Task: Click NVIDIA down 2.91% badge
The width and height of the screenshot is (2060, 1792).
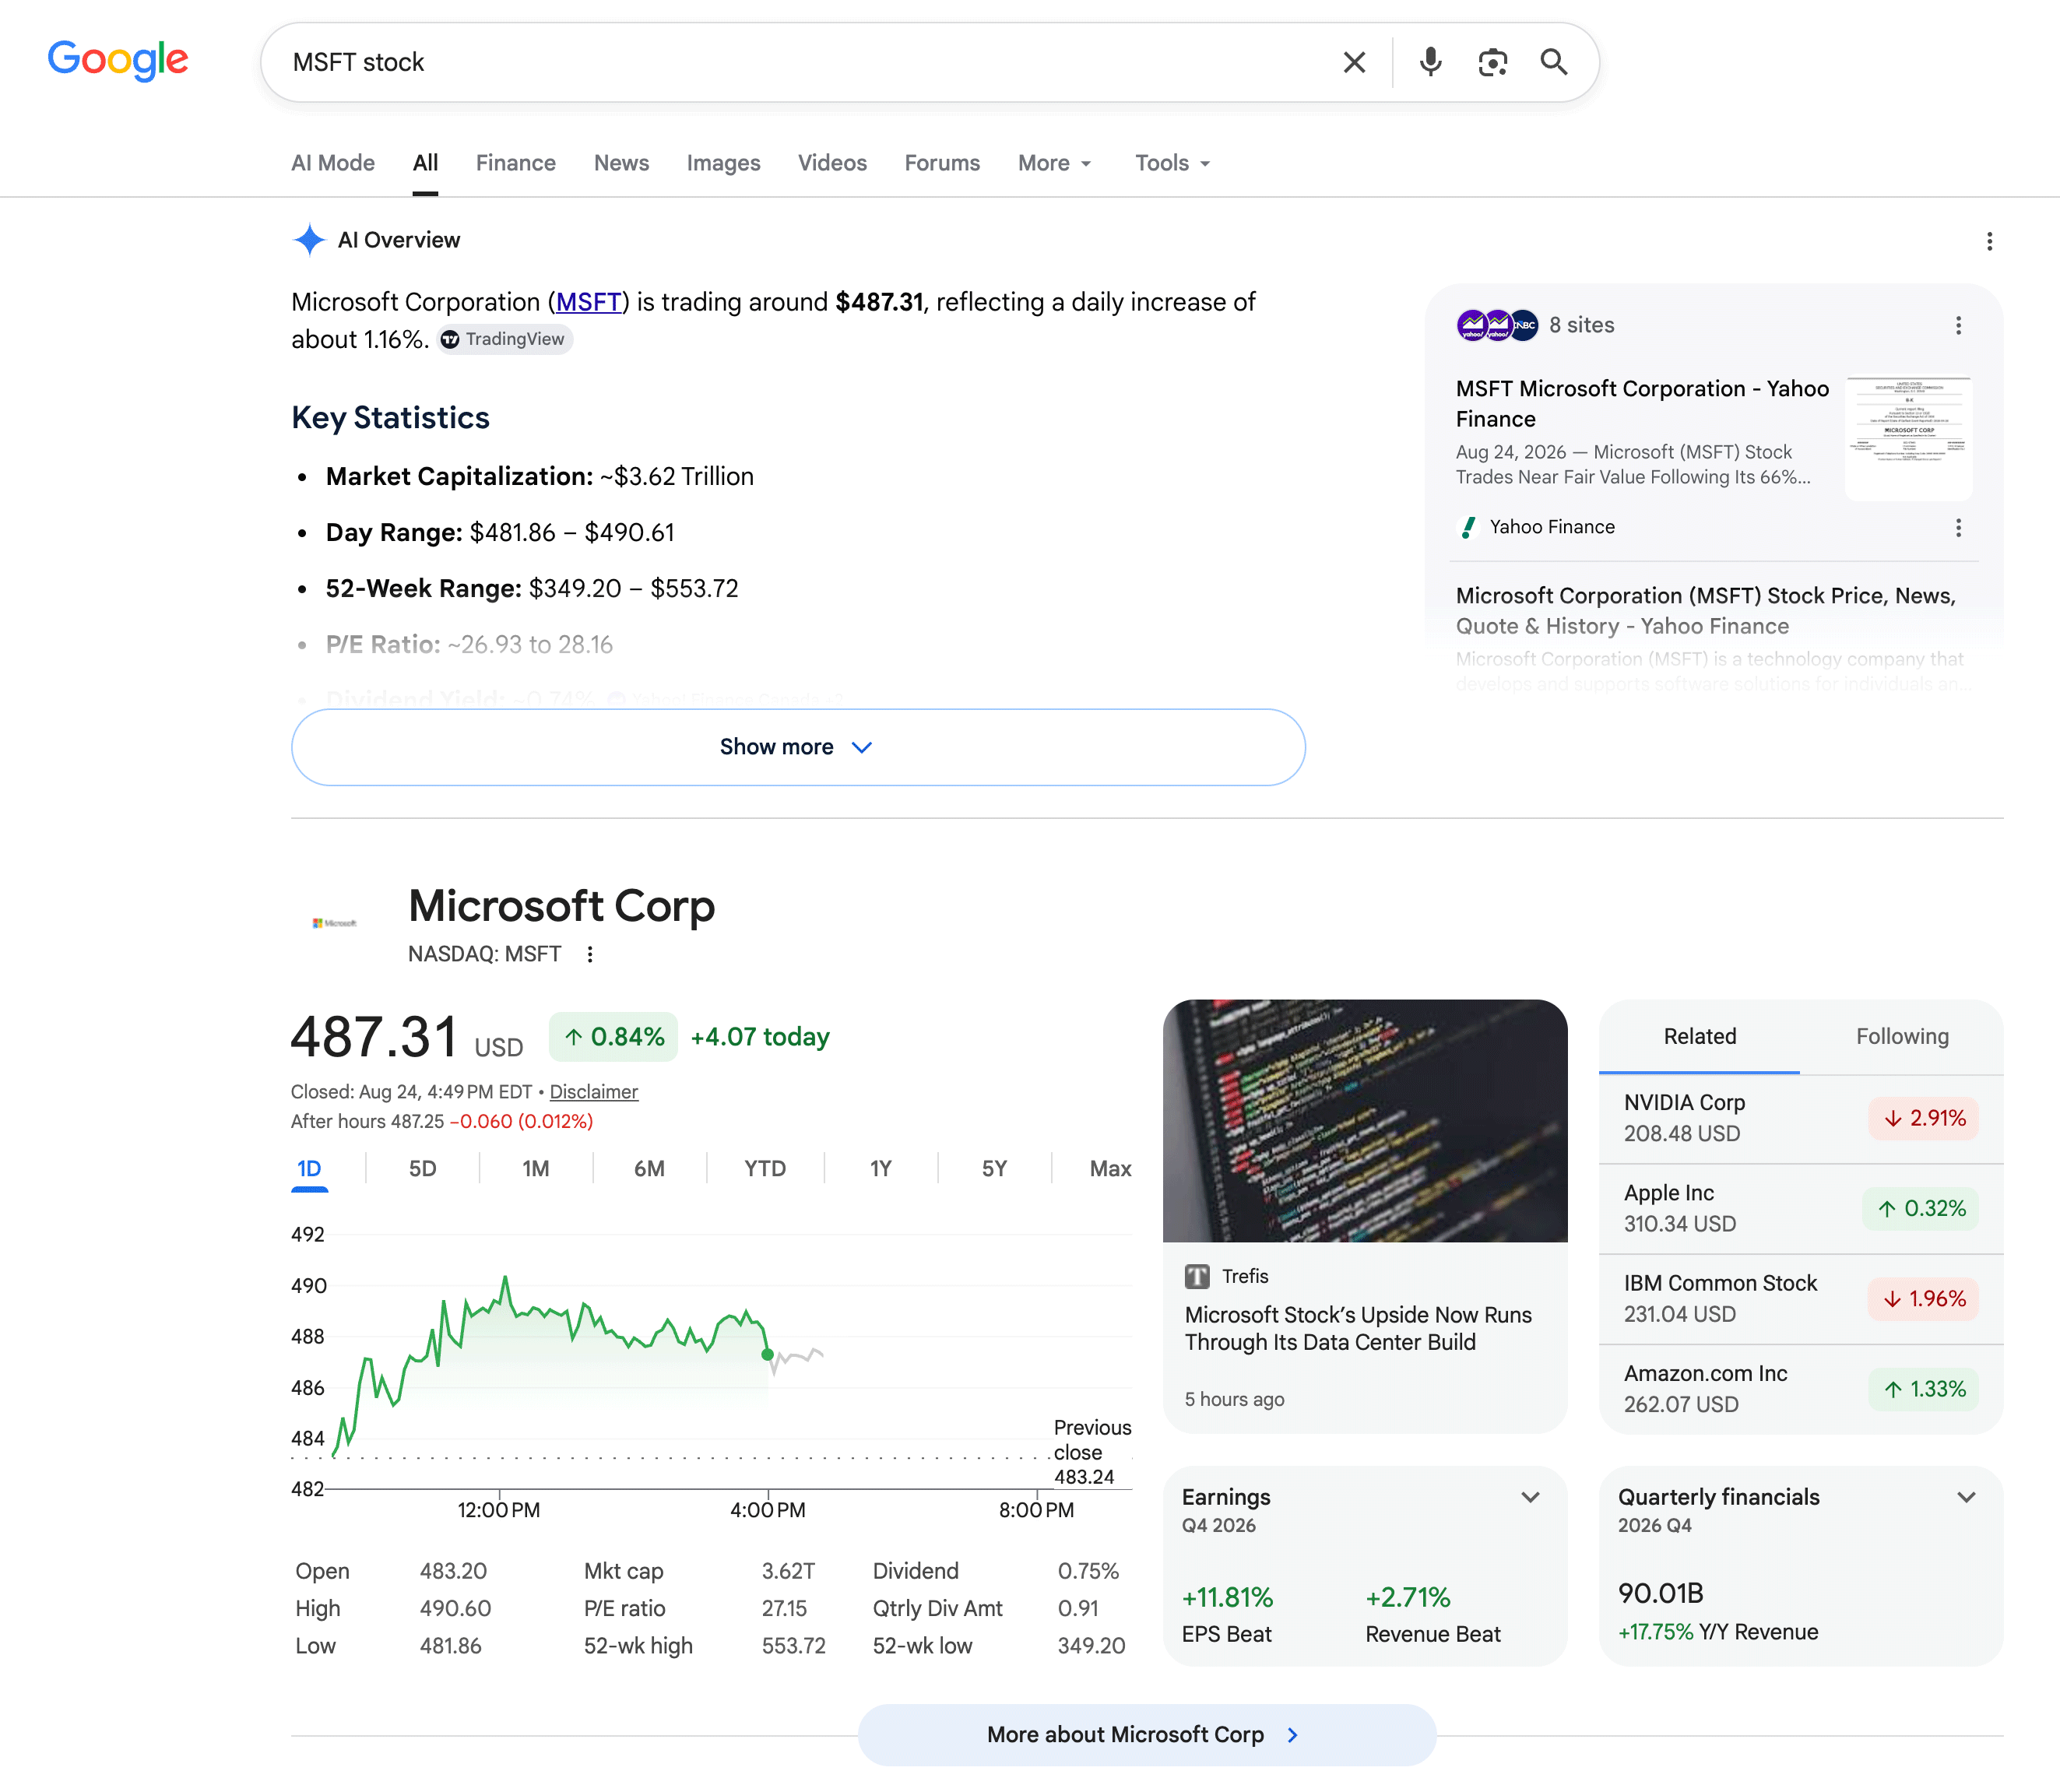Action: coord(1923,1118)
